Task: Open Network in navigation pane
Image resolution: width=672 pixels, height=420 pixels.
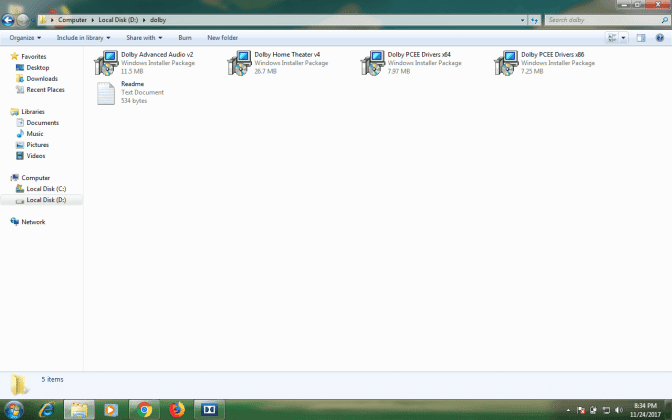Action: point(33,222)
